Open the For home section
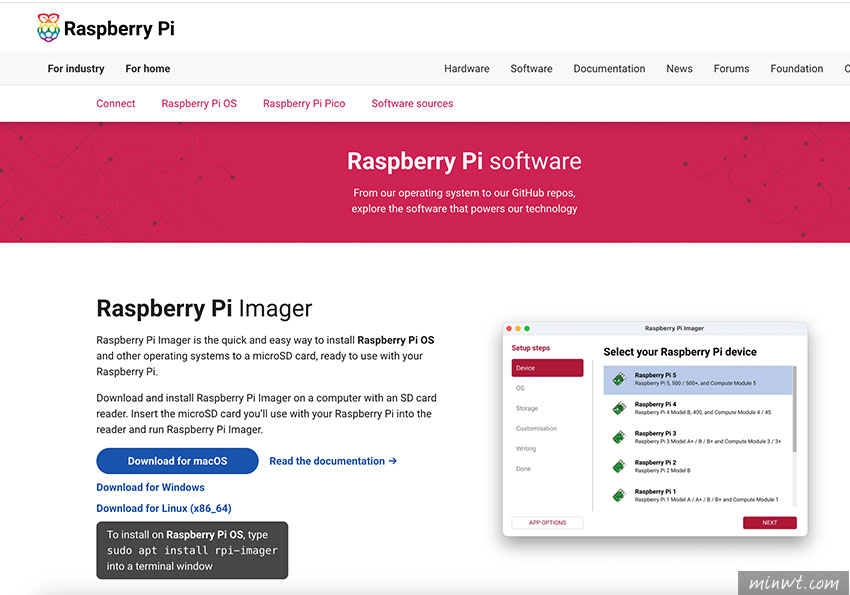 pyautogui.click(x=147, y=69)
